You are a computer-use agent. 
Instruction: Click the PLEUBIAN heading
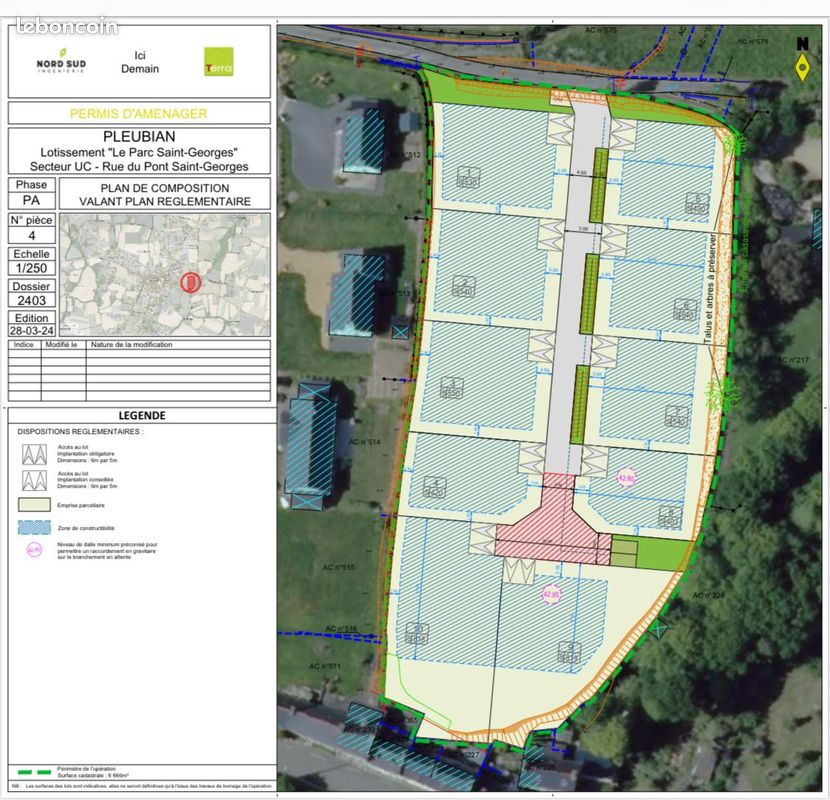coord(139,137)
